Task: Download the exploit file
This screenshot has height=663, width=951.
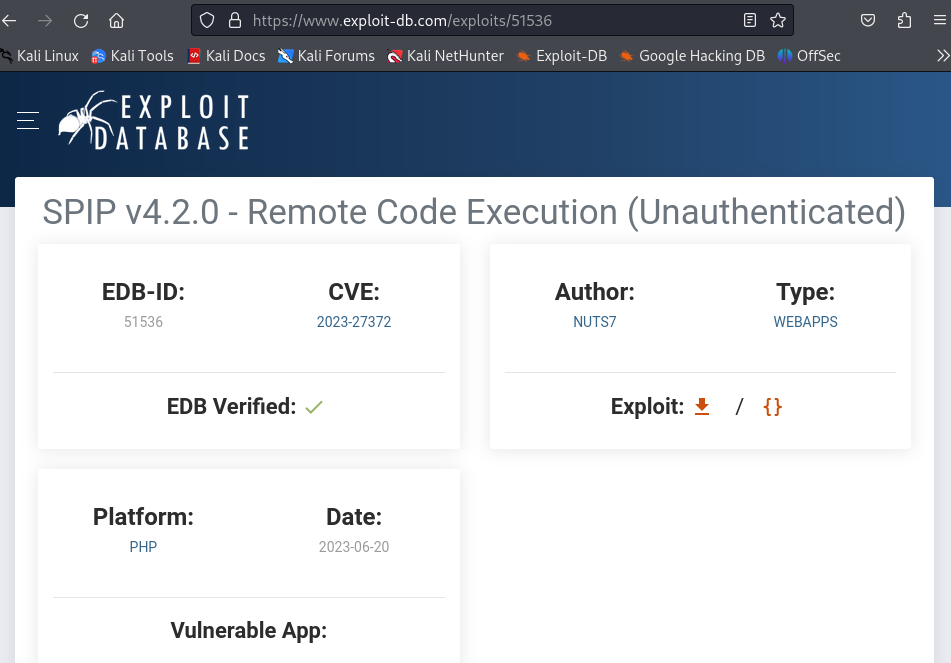Action: point(702,406)
